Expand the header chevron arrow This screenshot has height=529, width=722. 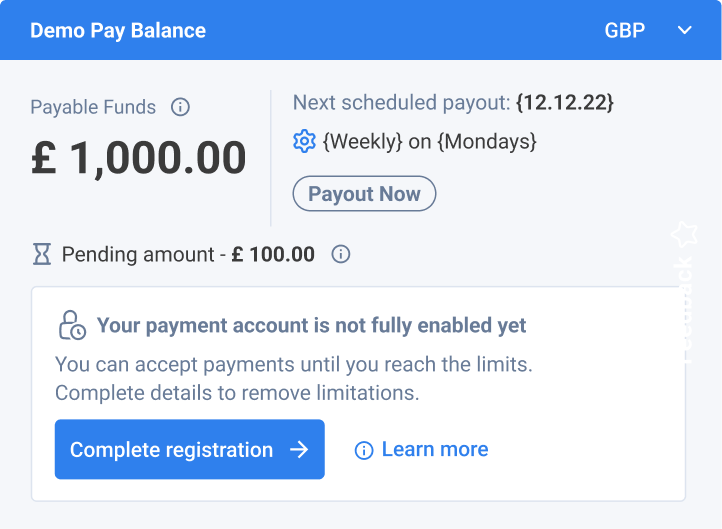click(x=685, y=30)
